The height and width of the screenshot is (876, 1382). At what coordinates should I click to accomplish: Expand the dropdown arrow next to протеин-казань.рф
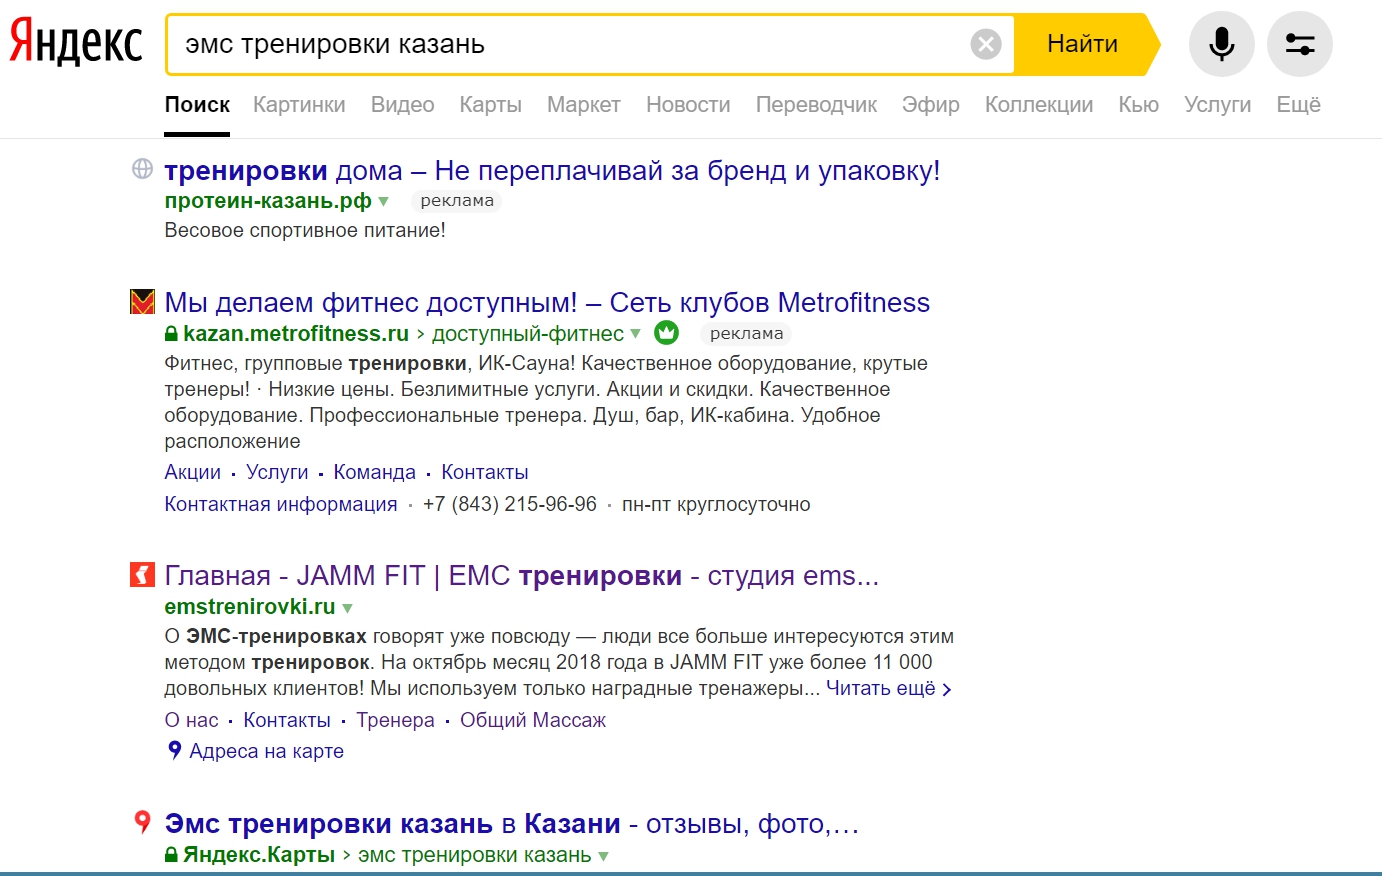383,202
